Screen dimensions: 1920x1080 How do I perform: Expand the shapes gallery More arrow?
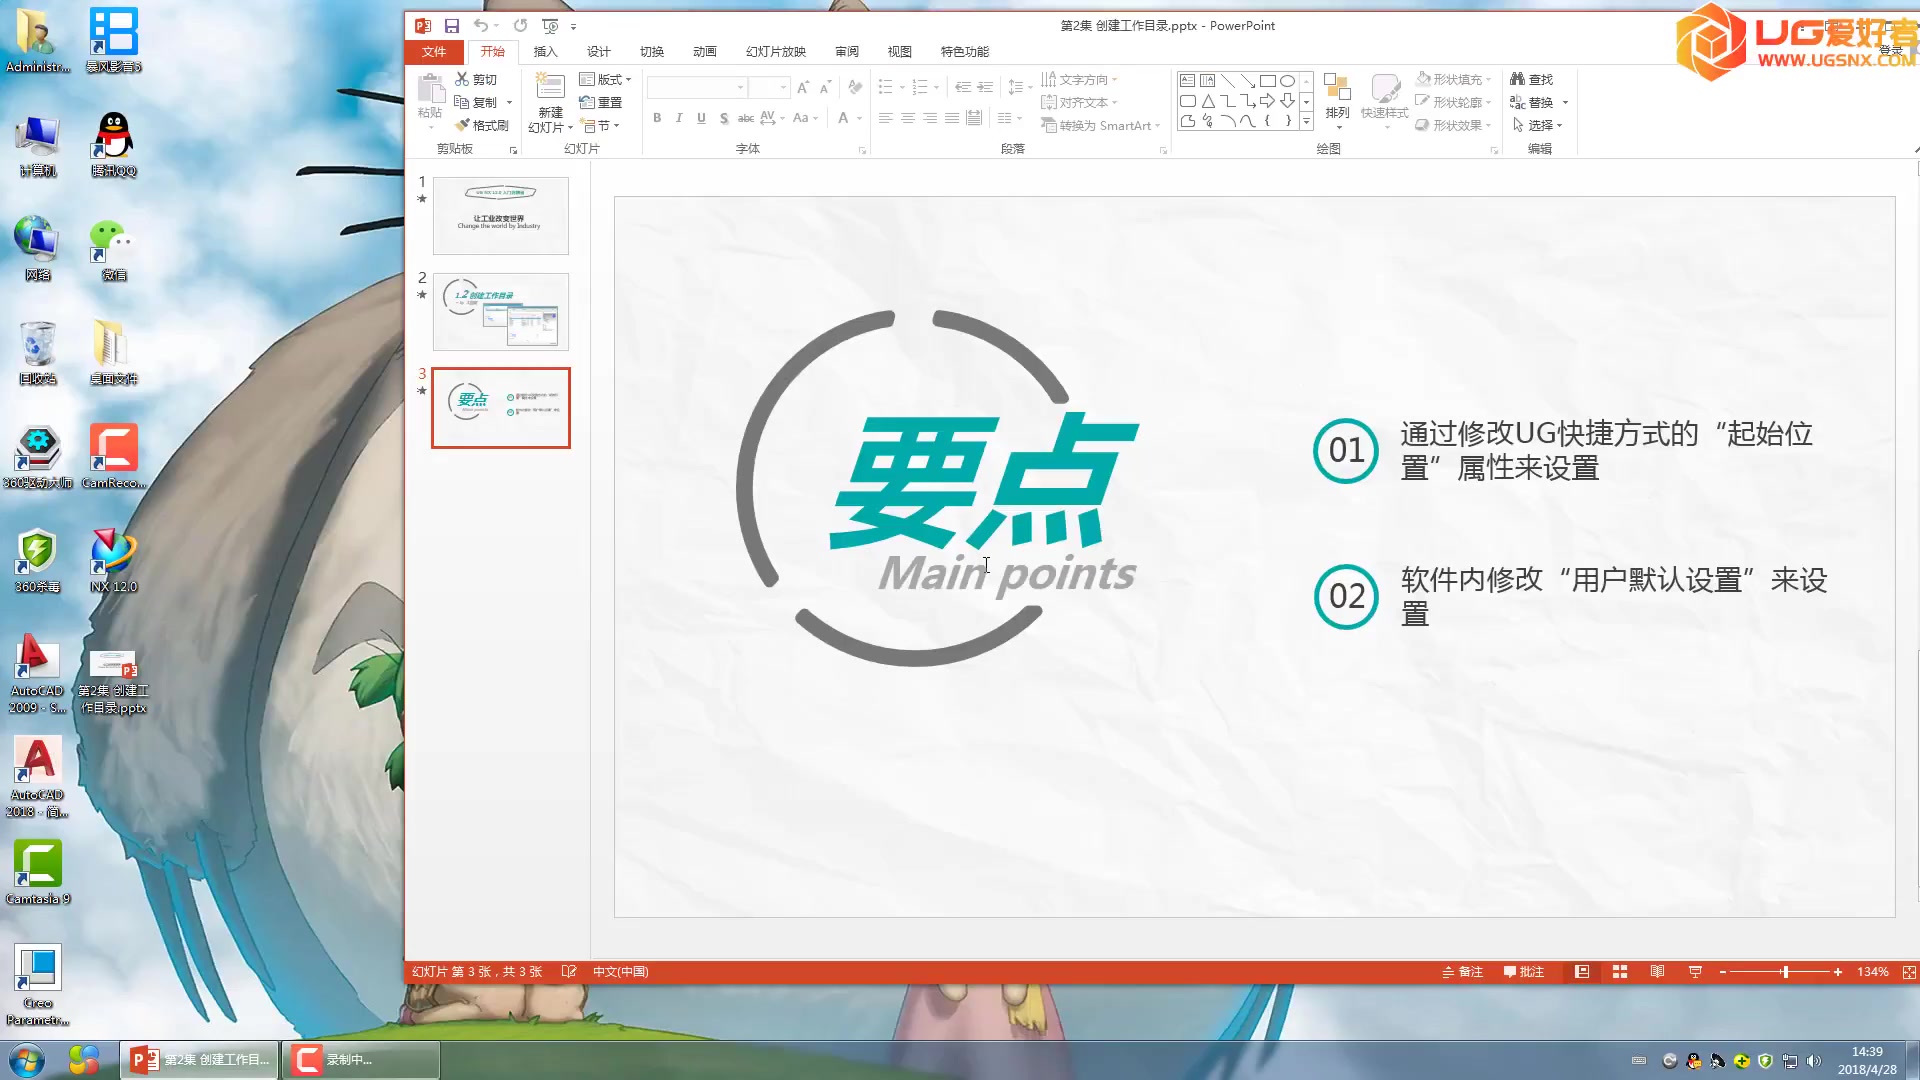click(1306, 121)
